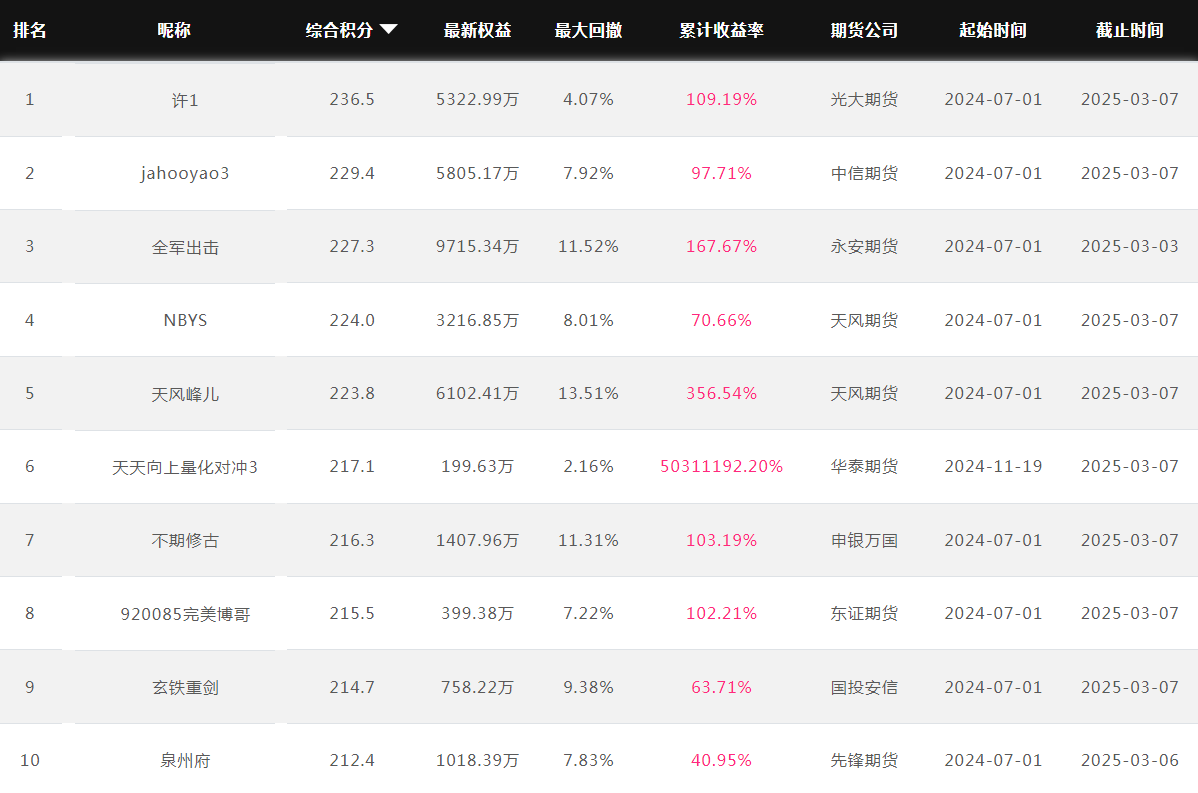The image size is (1198, 793).
Task: Select the score 236.5
Action: click(x=352, y=99)
